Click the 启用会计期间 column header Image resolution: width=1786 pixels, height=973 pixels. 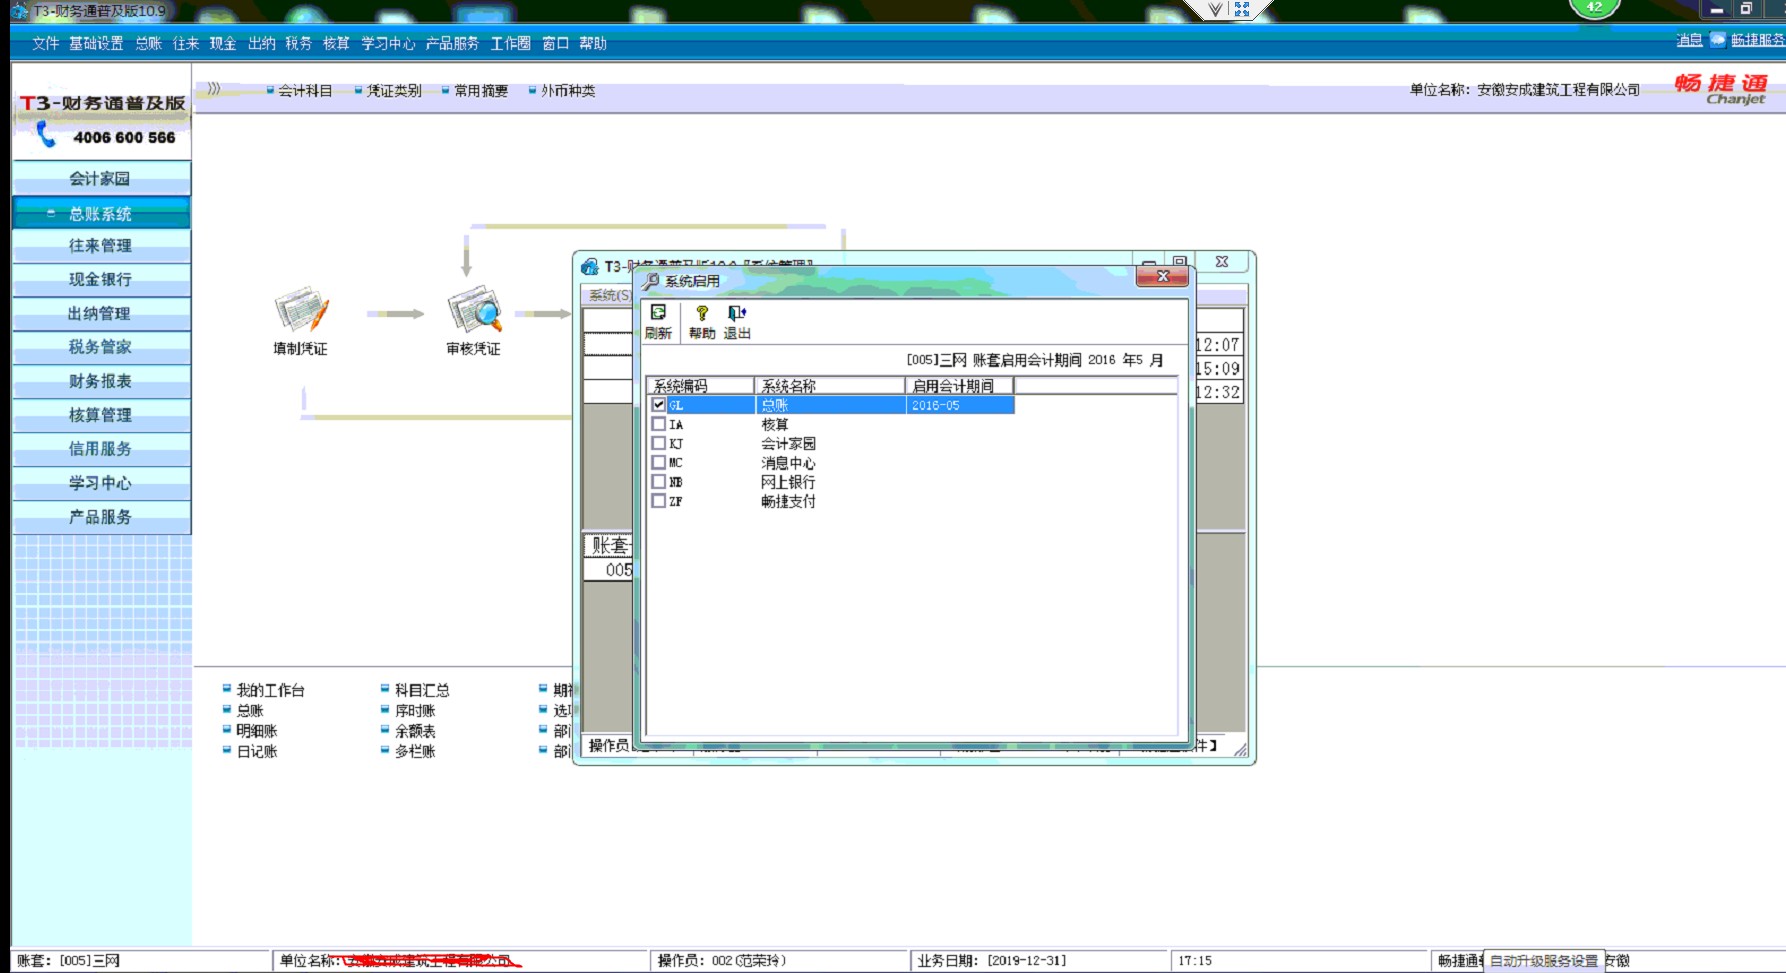pyautogui.click(x=960, y=385)
